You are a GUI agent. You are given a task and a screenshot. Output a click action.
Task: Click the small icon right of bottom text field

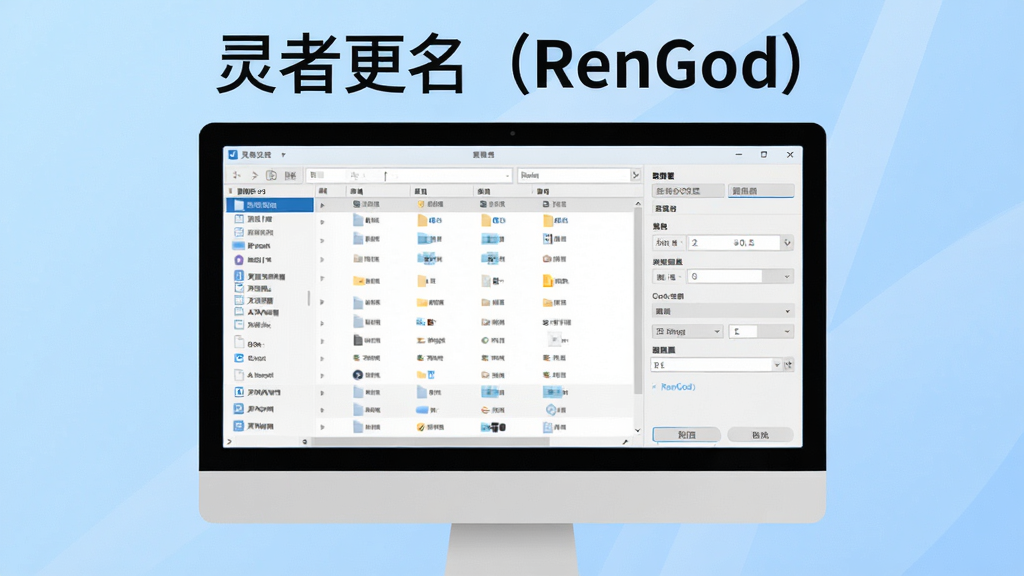click(789, 365)
